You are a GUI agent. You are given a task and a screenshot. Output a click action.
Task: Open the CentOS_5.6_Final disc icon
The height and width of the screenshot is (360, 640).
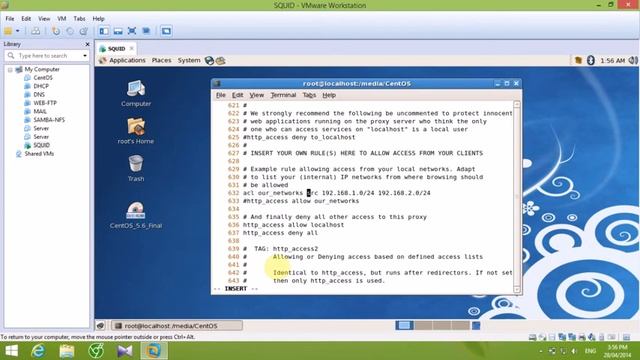pos(136,215)
